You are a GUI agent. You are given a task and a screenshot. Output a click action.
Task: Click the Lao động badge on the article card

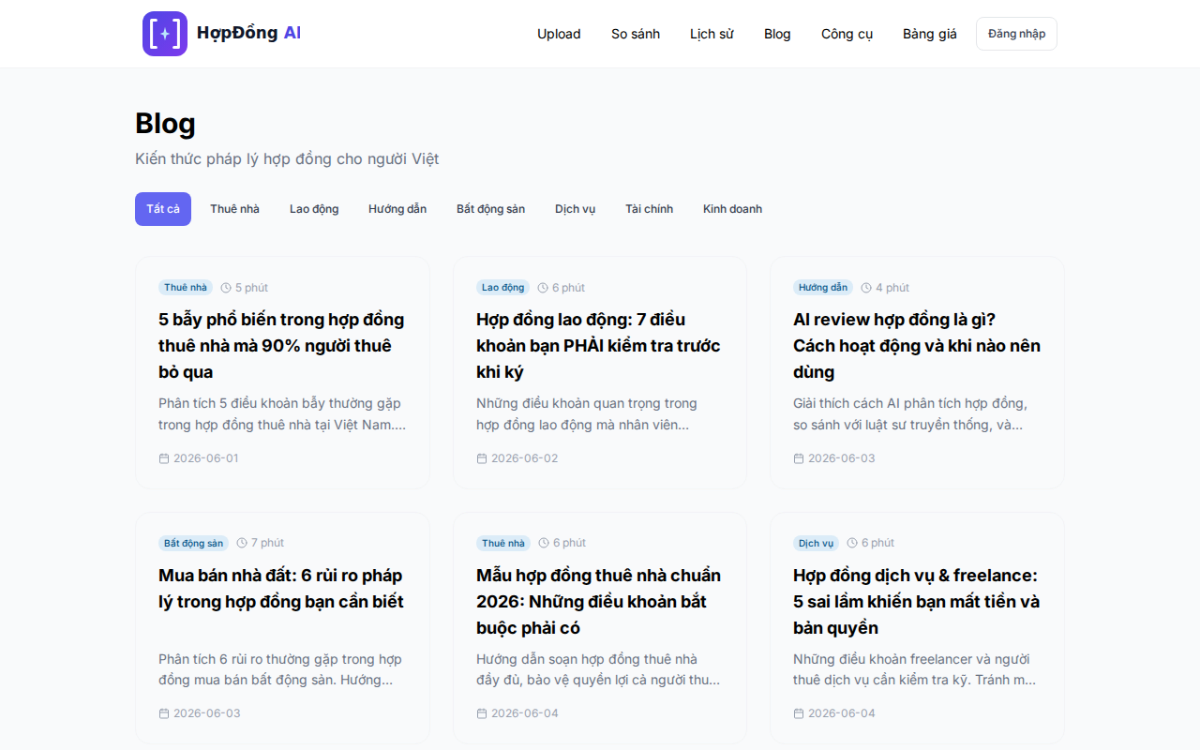tap(503, 288)
